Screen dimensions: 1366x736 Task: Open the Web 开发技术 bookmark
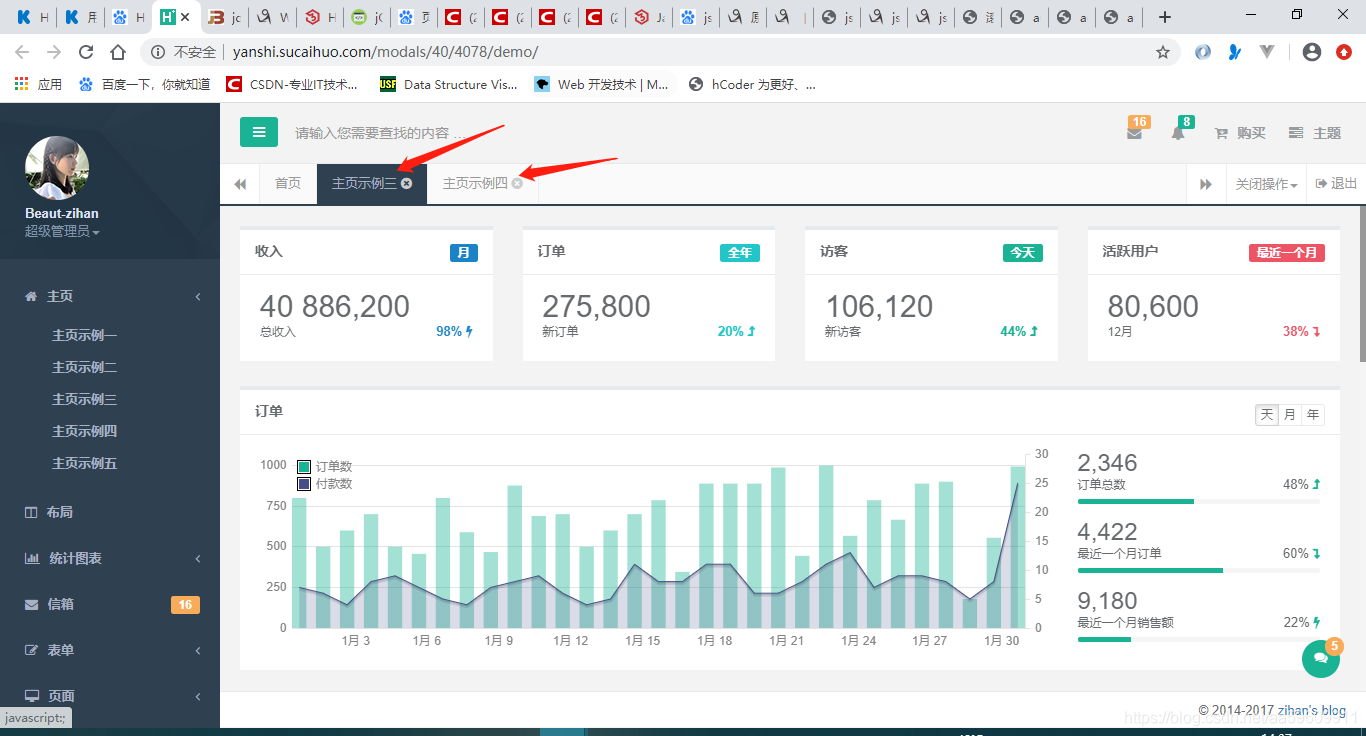tap(602, 84)
